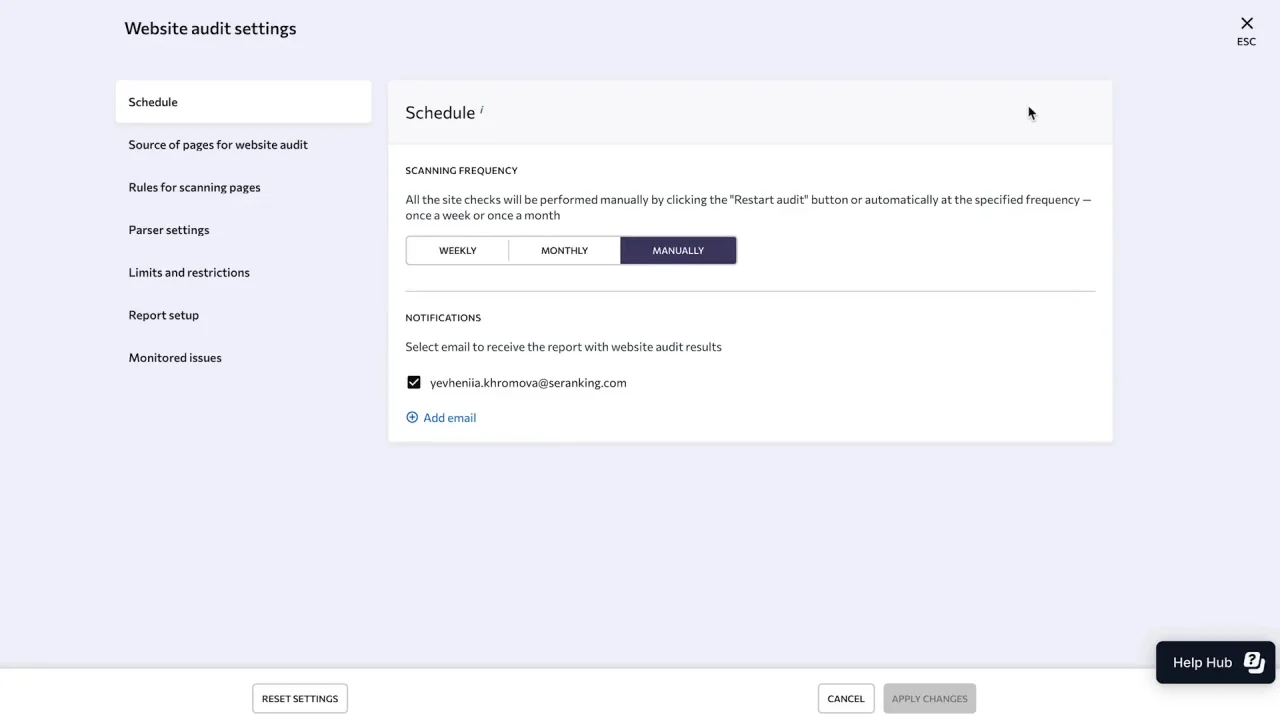Screen dimensions: 1280x720
Task: Click the Schedule panel heading
Action: (440, 113)
